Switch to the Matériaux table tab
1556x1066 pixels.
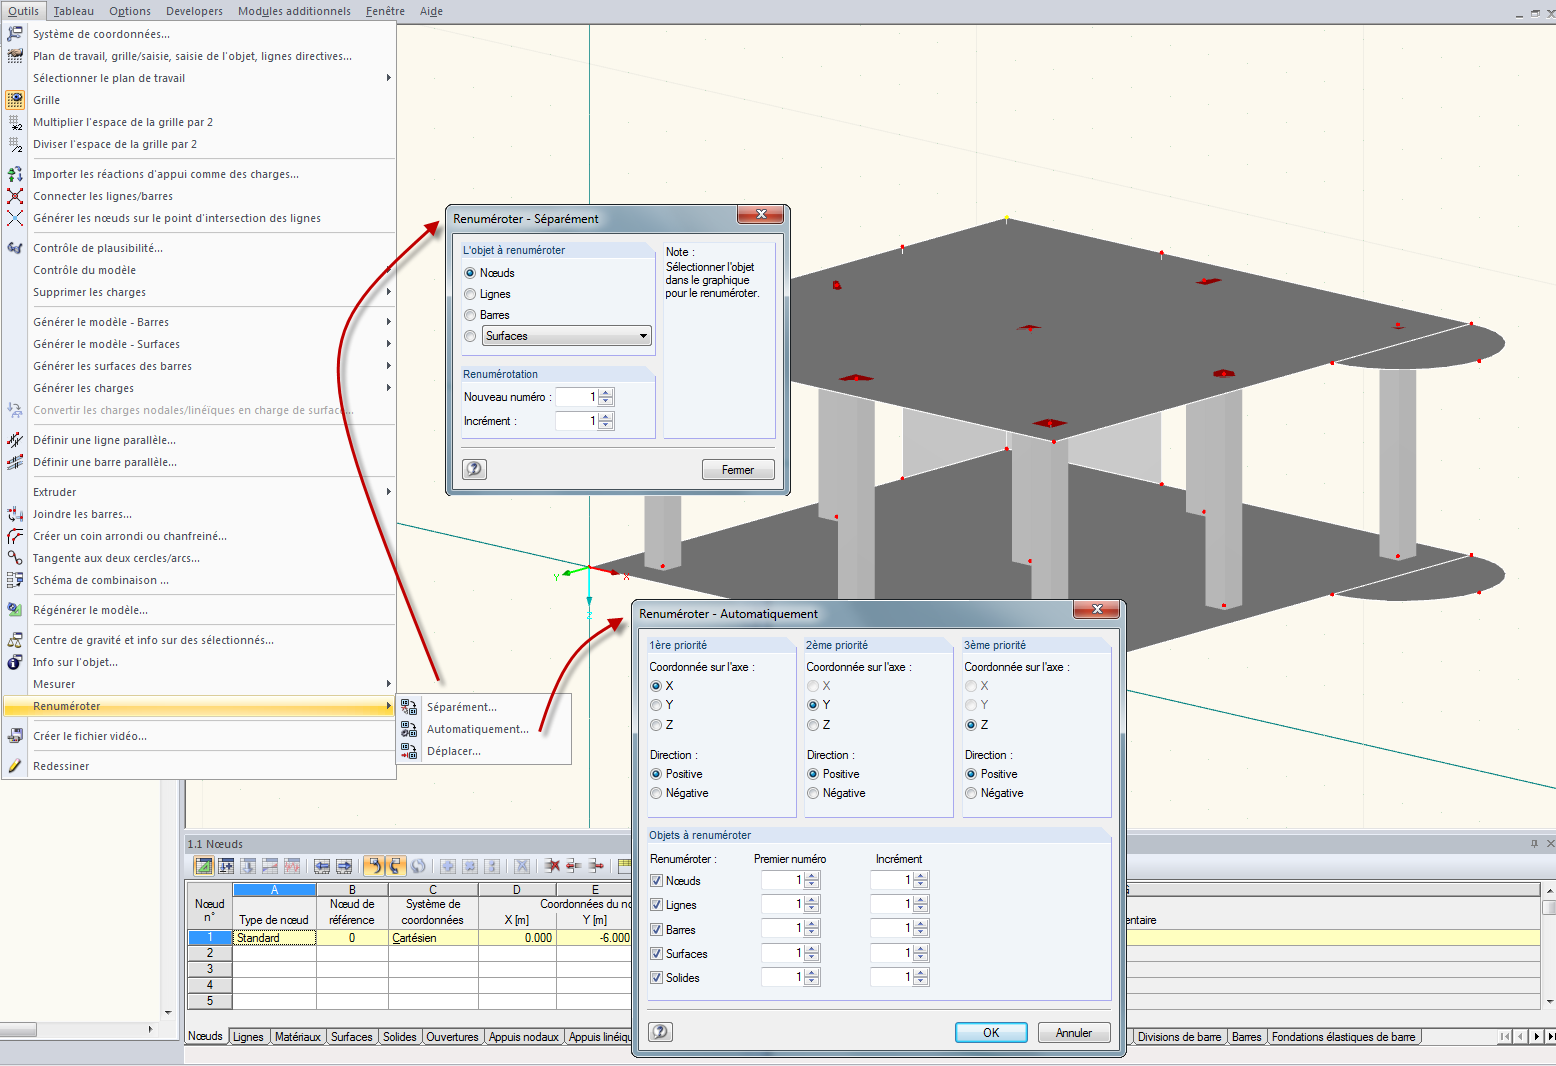(x=298, y=1037)
